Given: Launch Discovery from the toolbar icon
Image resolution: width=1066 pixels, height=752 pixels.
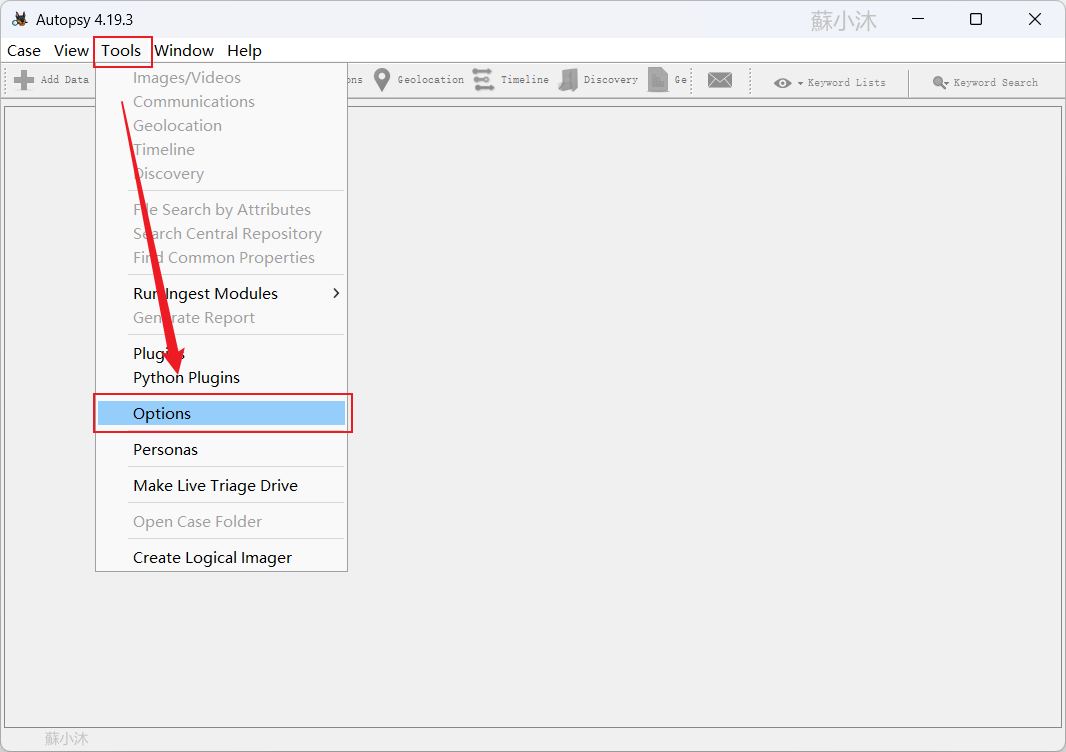Looking at the screenshot, I should (568, 80).
